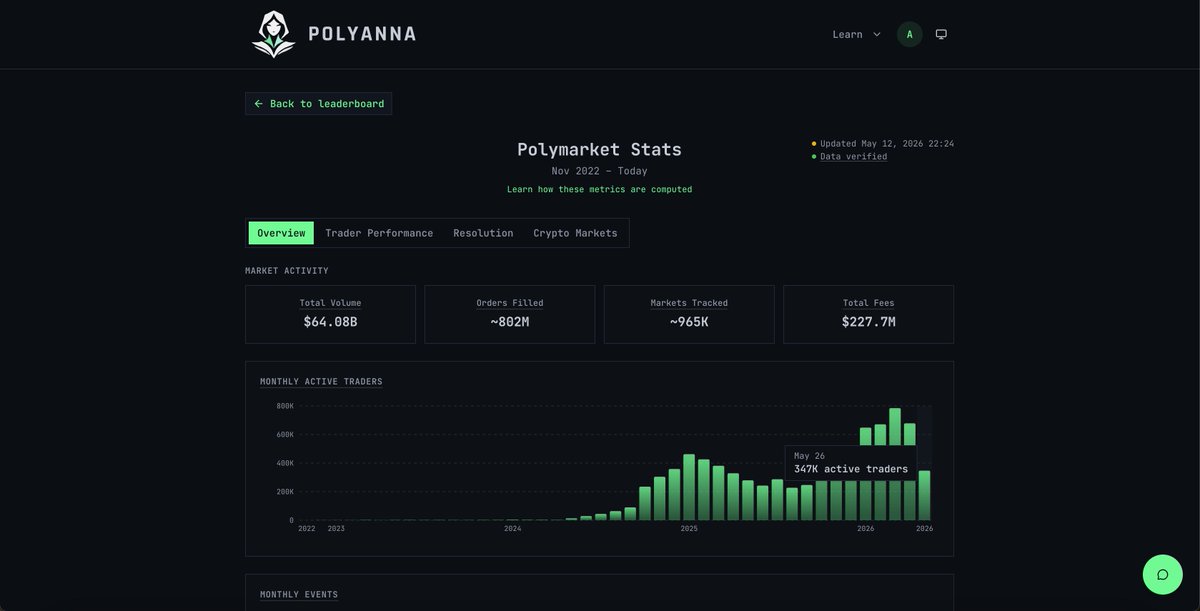Click the Markets Tracked ~965K card
Viewport: 1200px width, 611px height.
(689, 314)
